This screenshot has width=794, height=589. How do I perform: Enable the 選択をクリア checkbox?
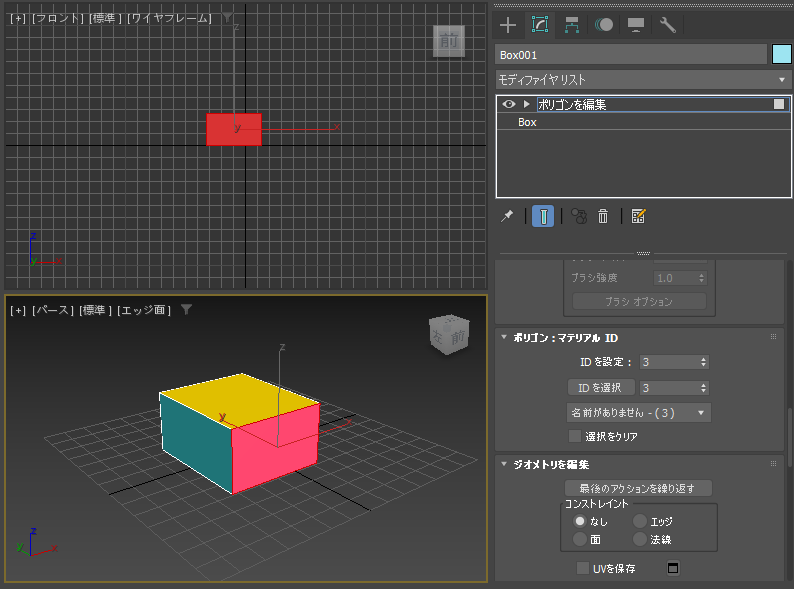(x=575, y=436)
